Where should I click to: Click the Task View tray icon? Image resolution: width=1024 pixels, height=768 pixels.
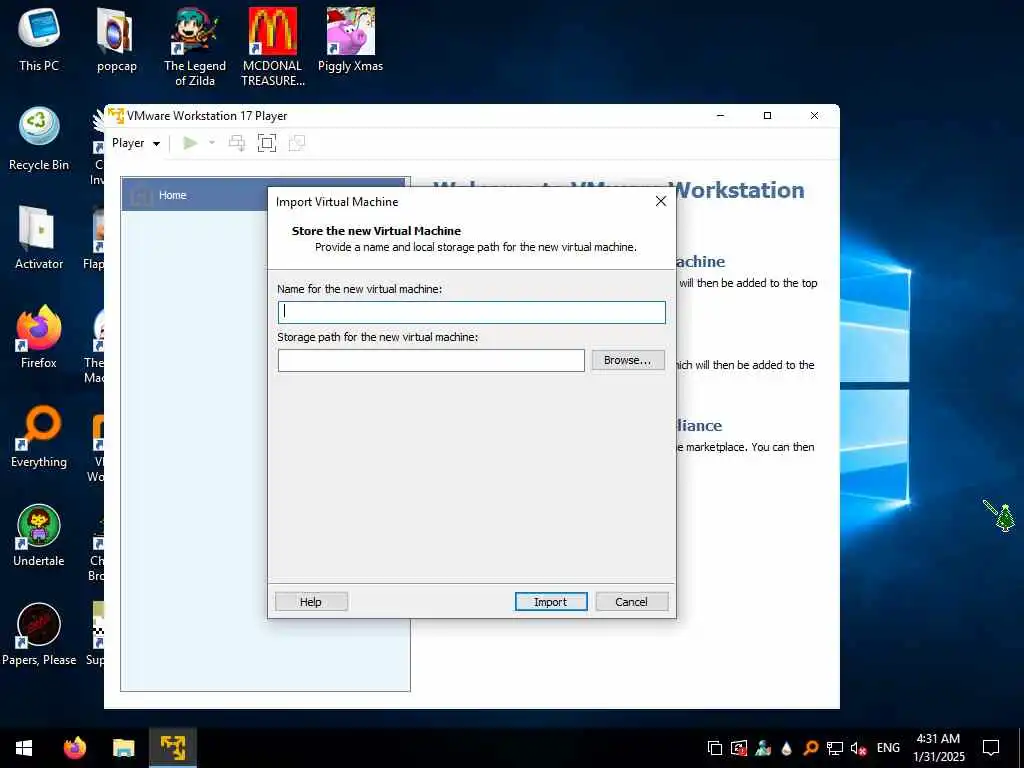pos(715,748)
